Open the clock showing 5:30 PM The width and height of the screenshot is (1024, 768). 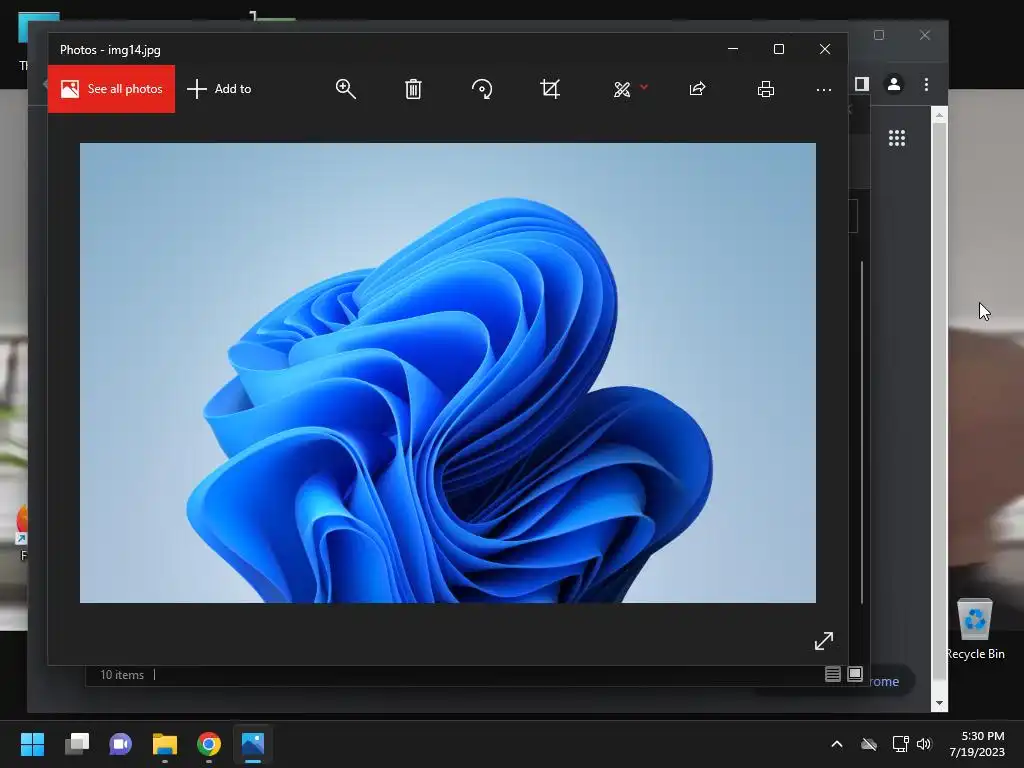click(x=976, y=744)
